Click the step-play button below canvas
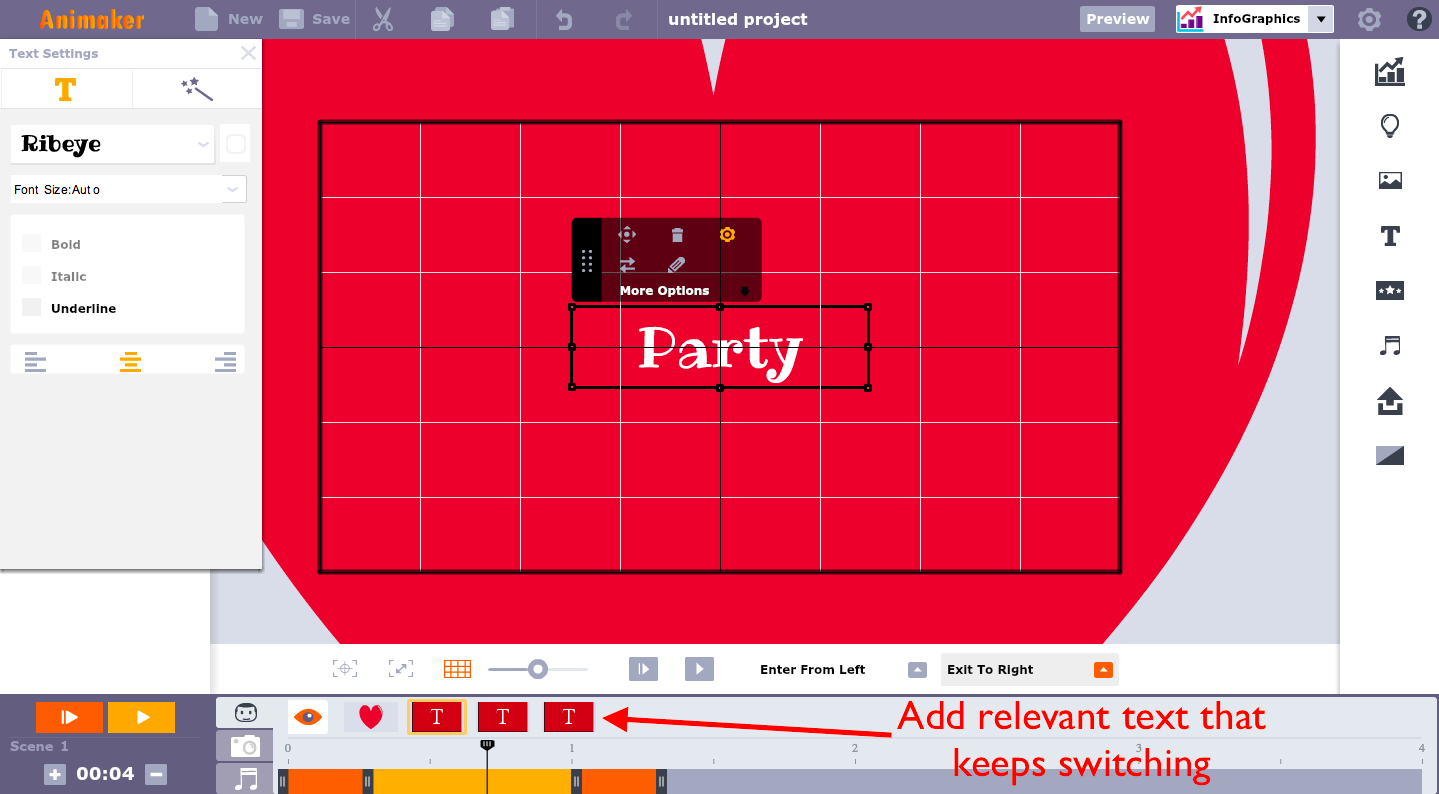Viewport: 1439px width, 794px height. (643, 669)
